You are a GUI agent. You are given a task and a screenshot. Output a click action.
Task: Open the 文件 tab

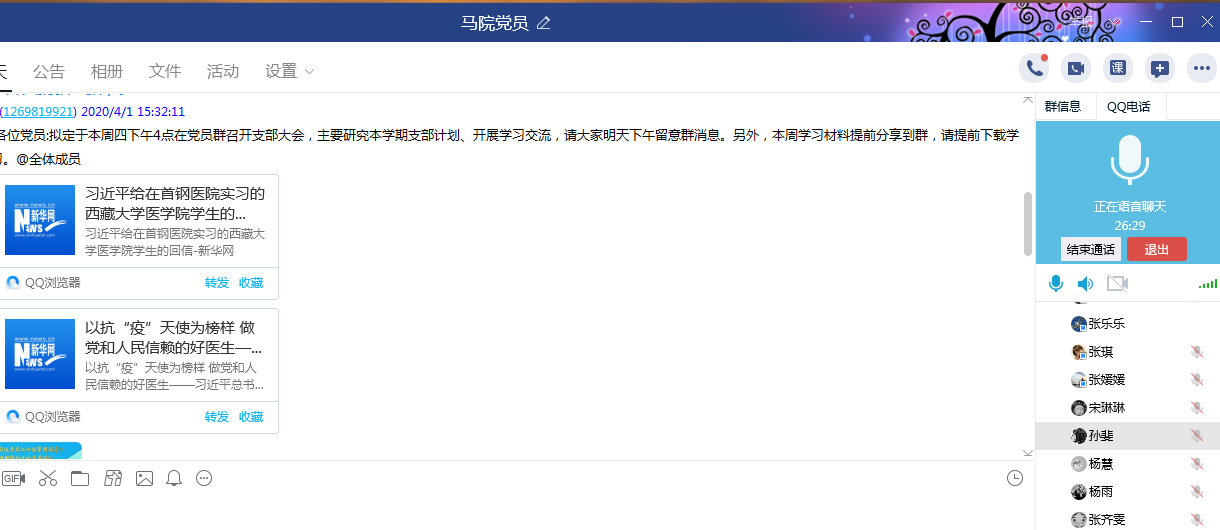pyautogui.click(x=165, y=71)
